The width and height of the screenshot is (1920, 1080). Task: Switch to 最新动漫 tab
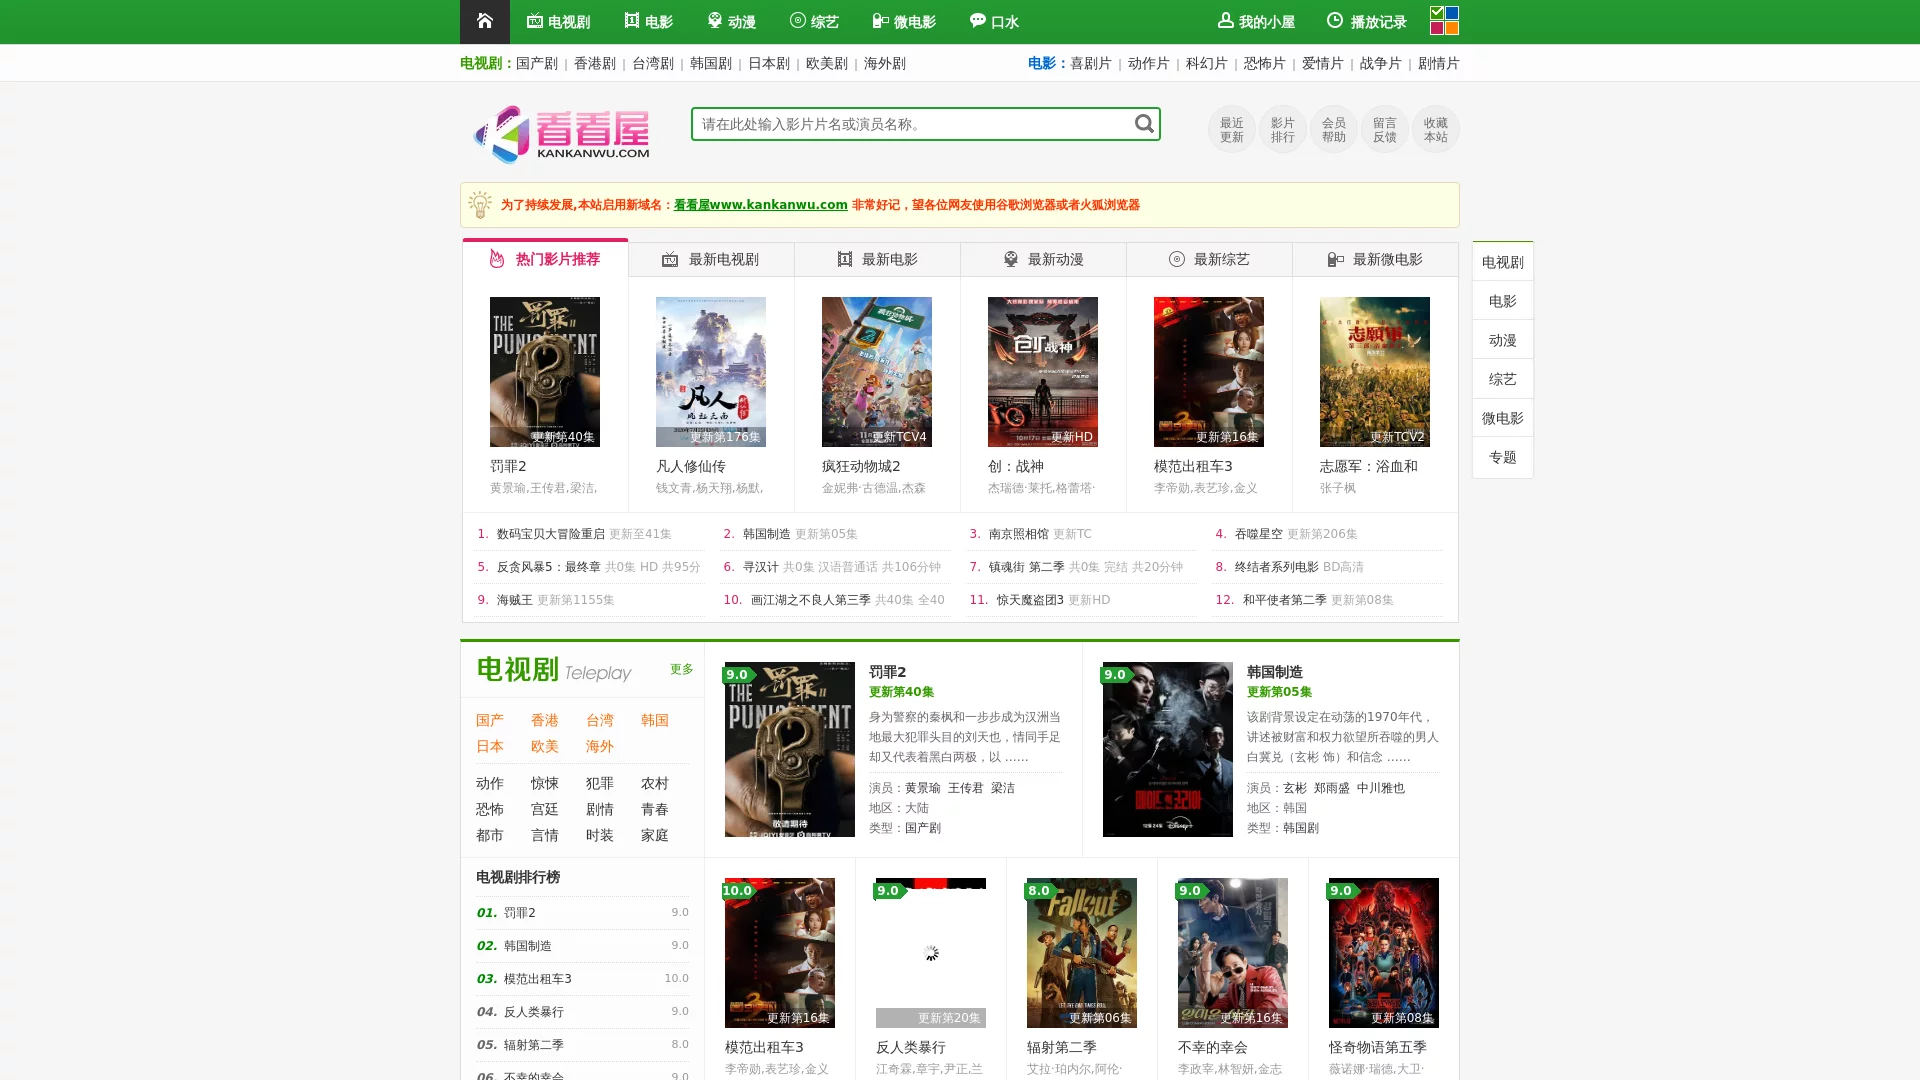1043,259
